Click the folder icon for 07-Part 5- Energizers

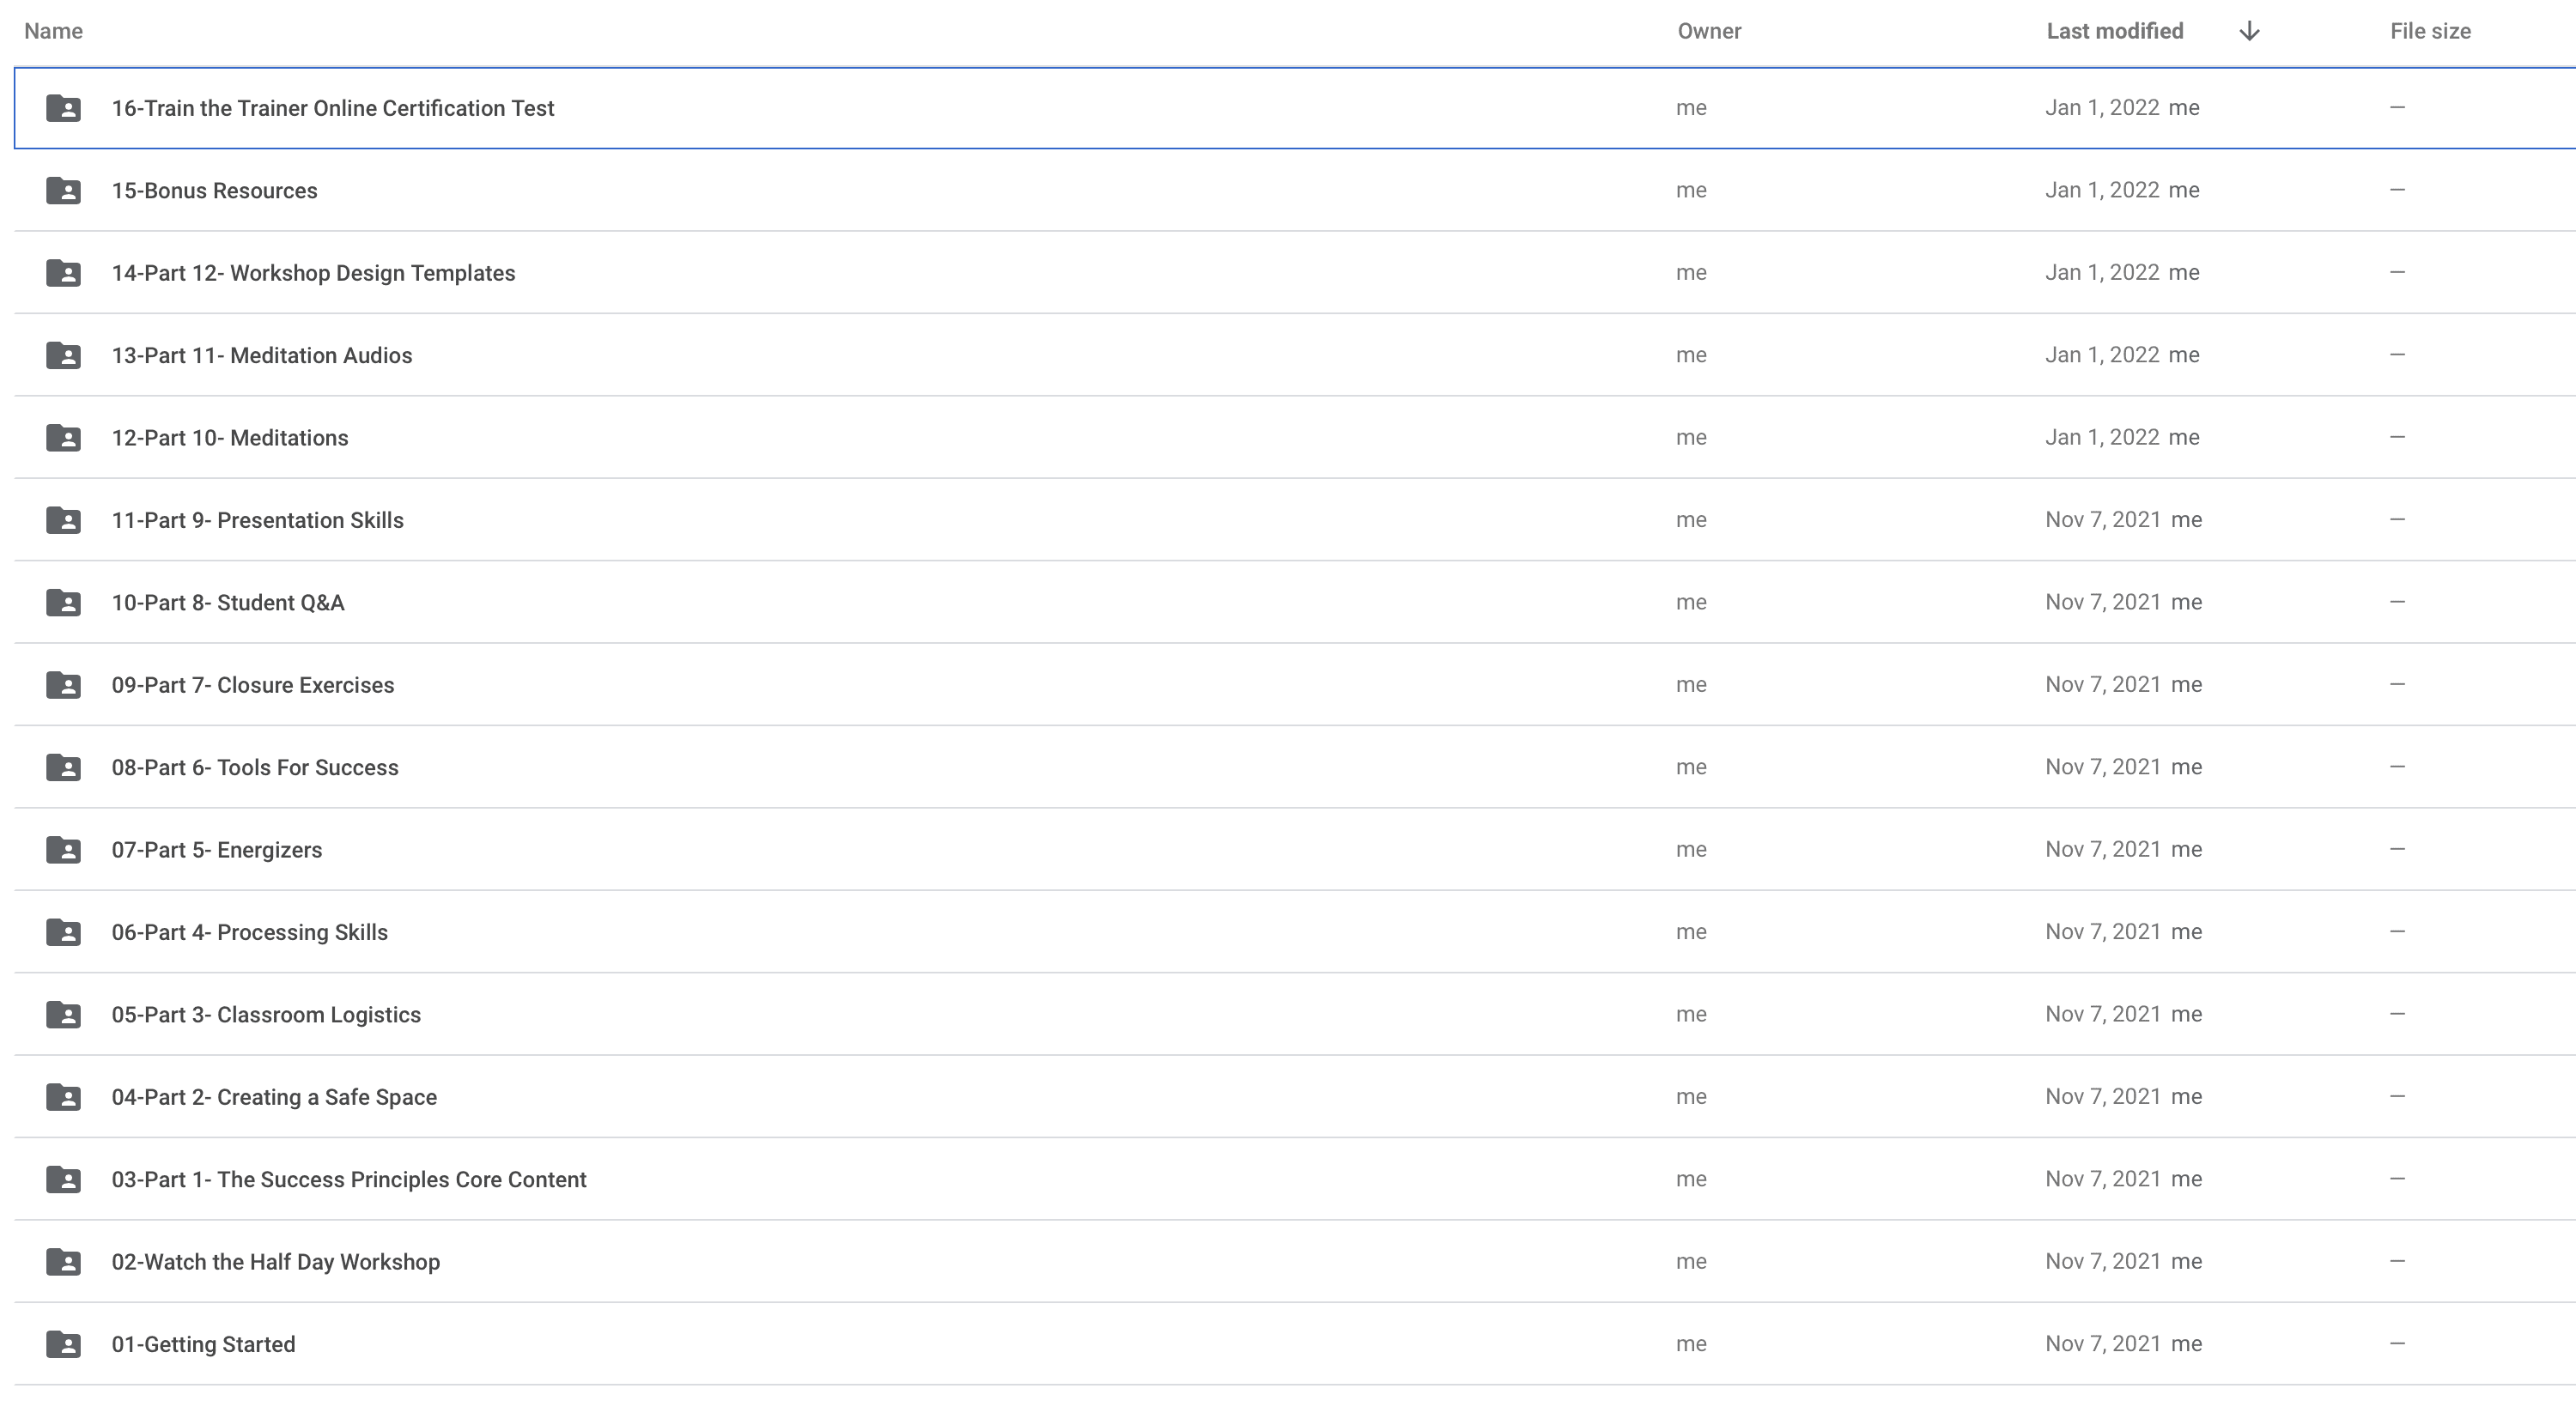coord(63,849)
